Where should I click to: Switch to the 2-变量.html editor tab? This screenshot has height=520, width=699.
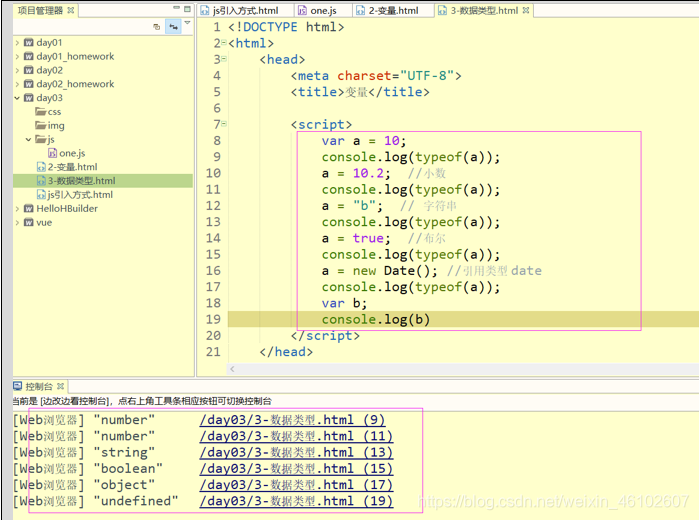coord(394,11)
